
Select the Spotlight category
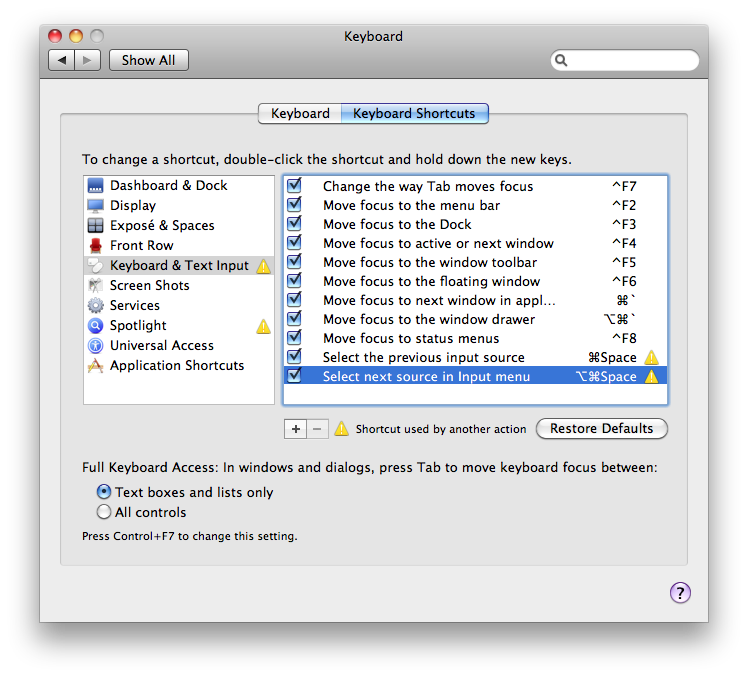click(179, 325)
